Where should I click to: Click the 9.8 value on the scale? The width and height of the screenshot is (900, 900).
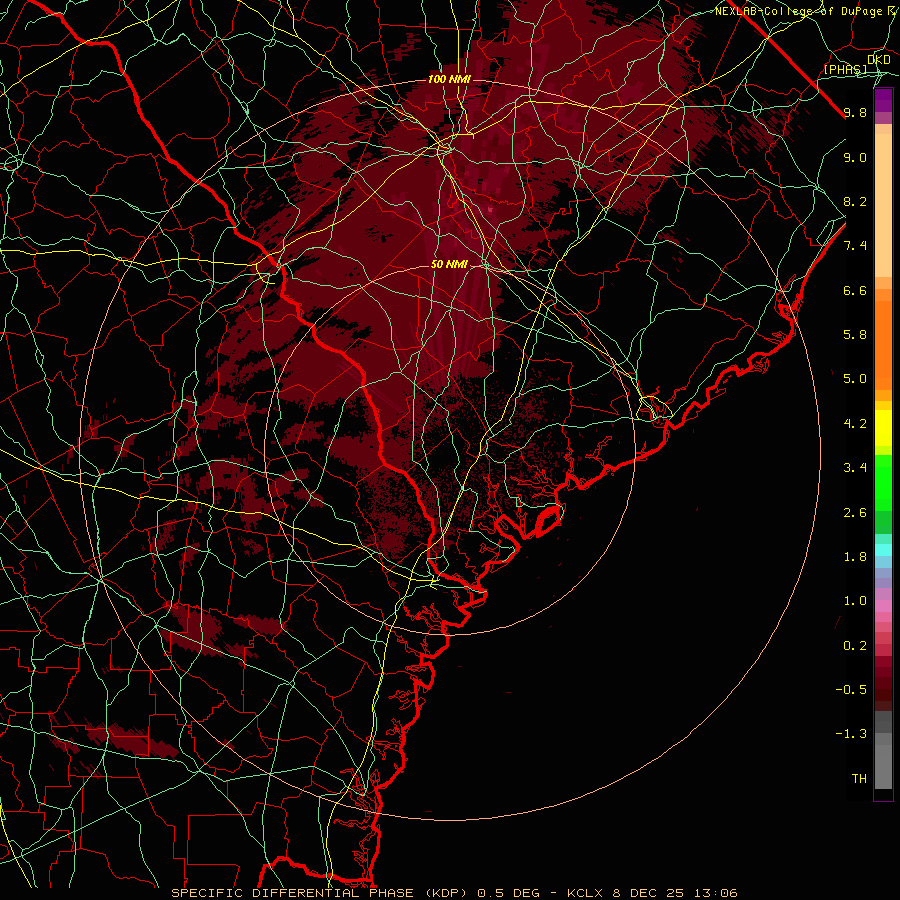point(855,112)
